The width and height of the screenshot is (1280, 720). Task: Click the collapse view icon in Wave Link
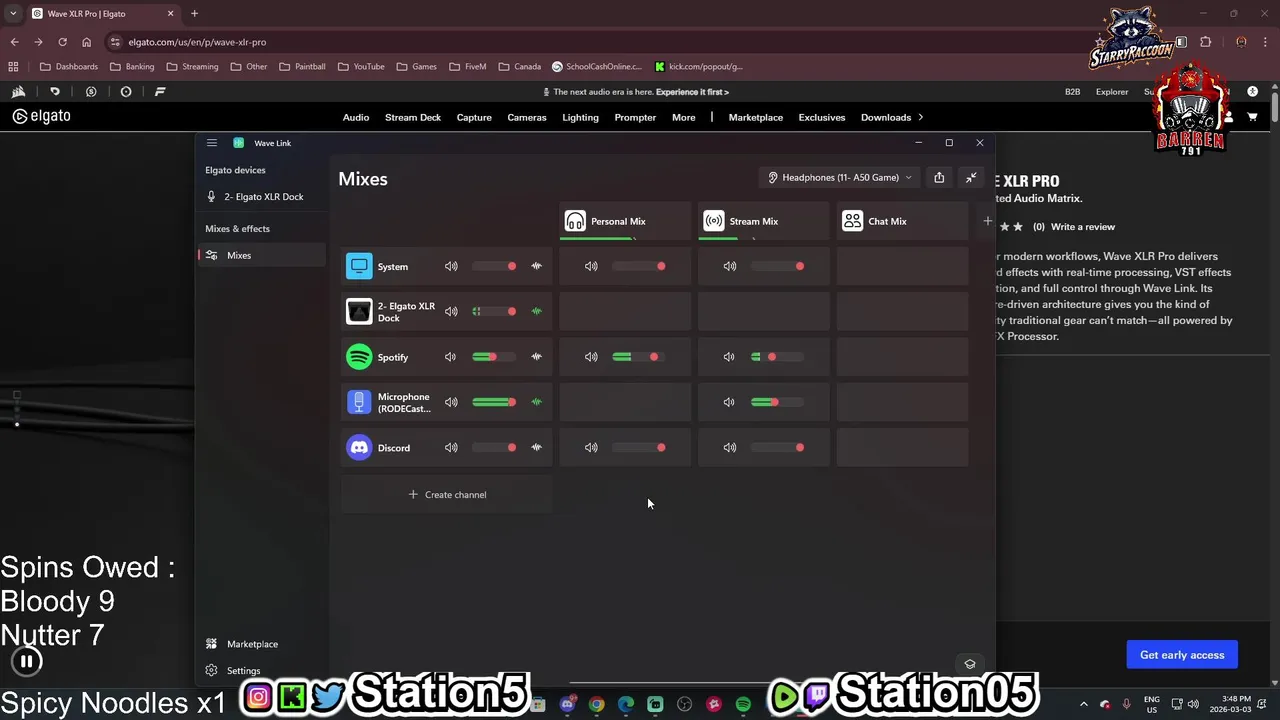click(x=971, y=177)
